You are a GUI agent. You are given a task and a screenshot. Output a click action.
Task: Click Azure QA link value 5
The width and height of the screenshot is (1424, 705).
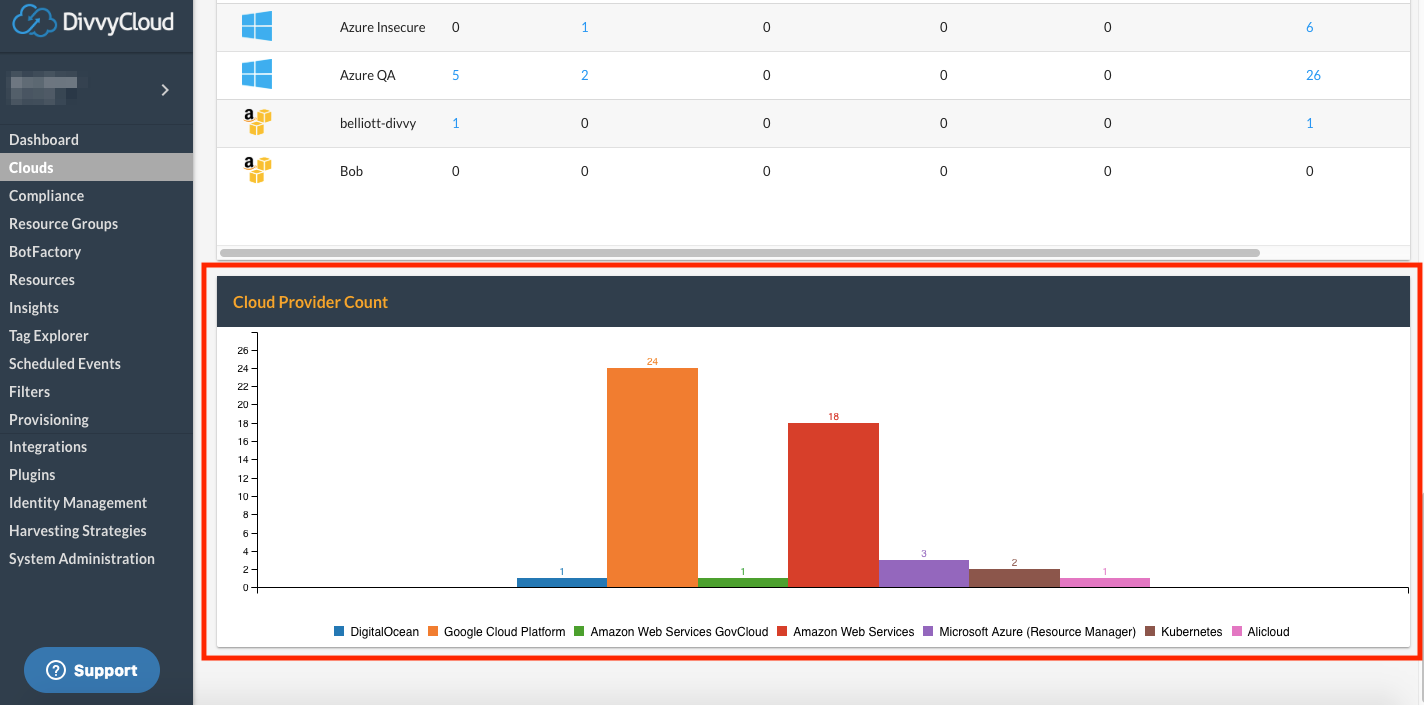456,75
